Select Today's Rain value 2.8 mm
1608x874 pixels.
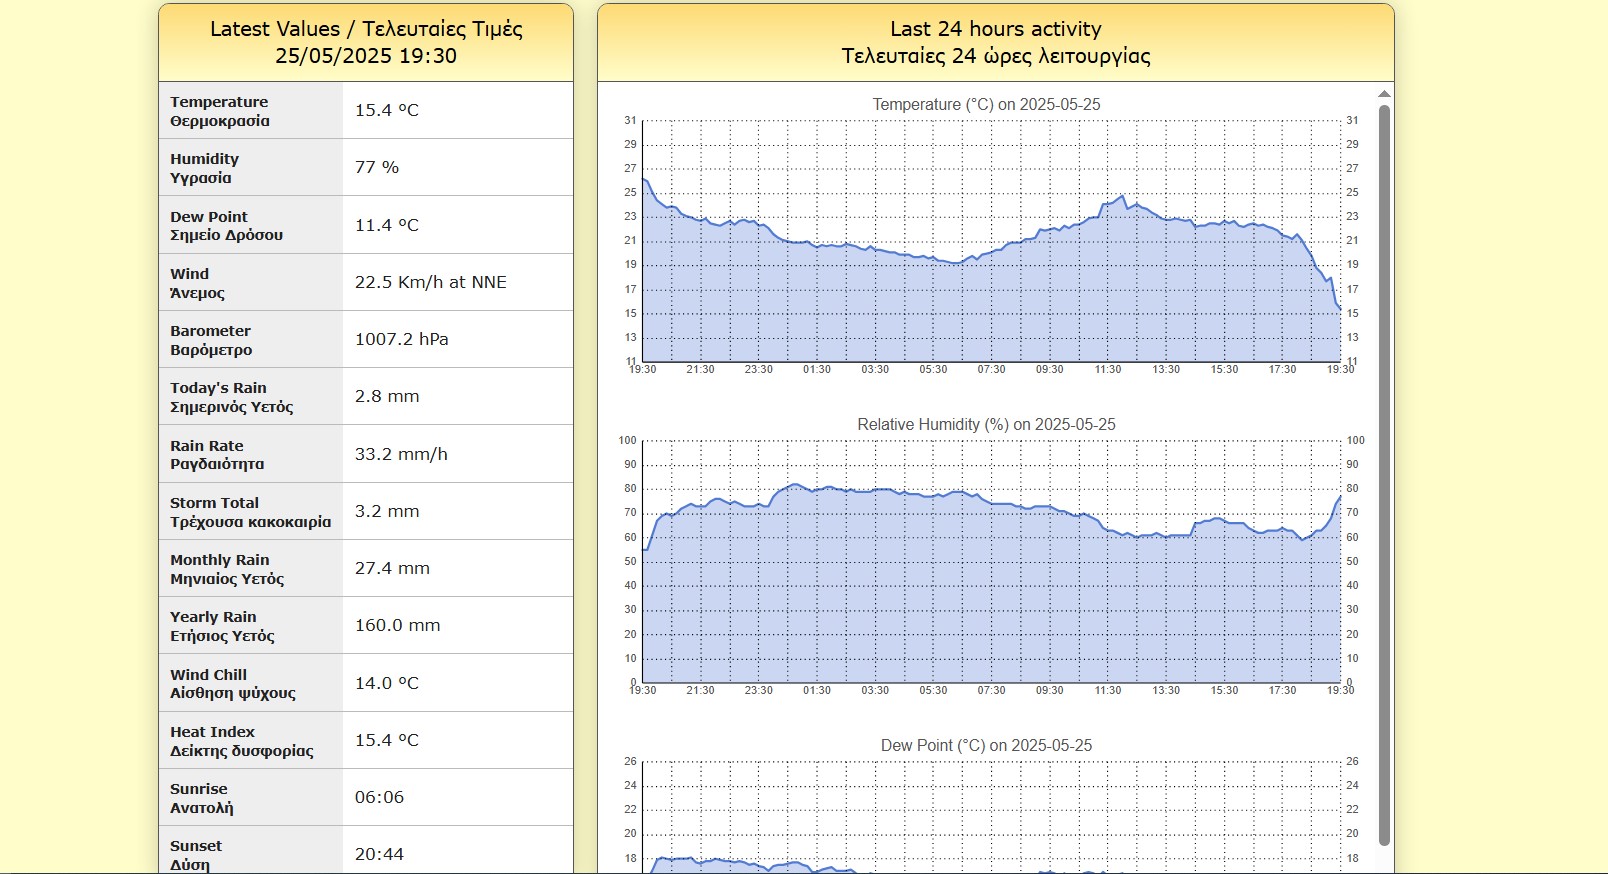(x=387, y=396)
